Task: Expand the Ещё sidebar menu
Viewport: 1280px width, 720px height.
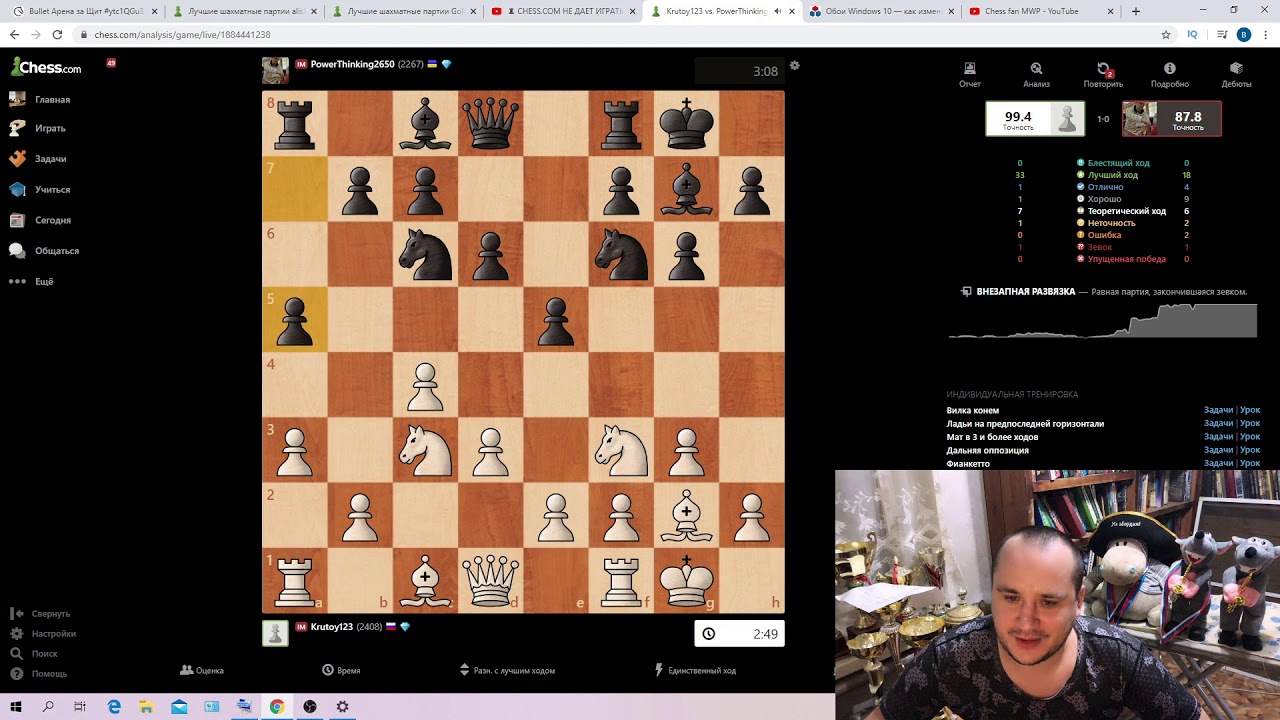Action: coord(31,281)
